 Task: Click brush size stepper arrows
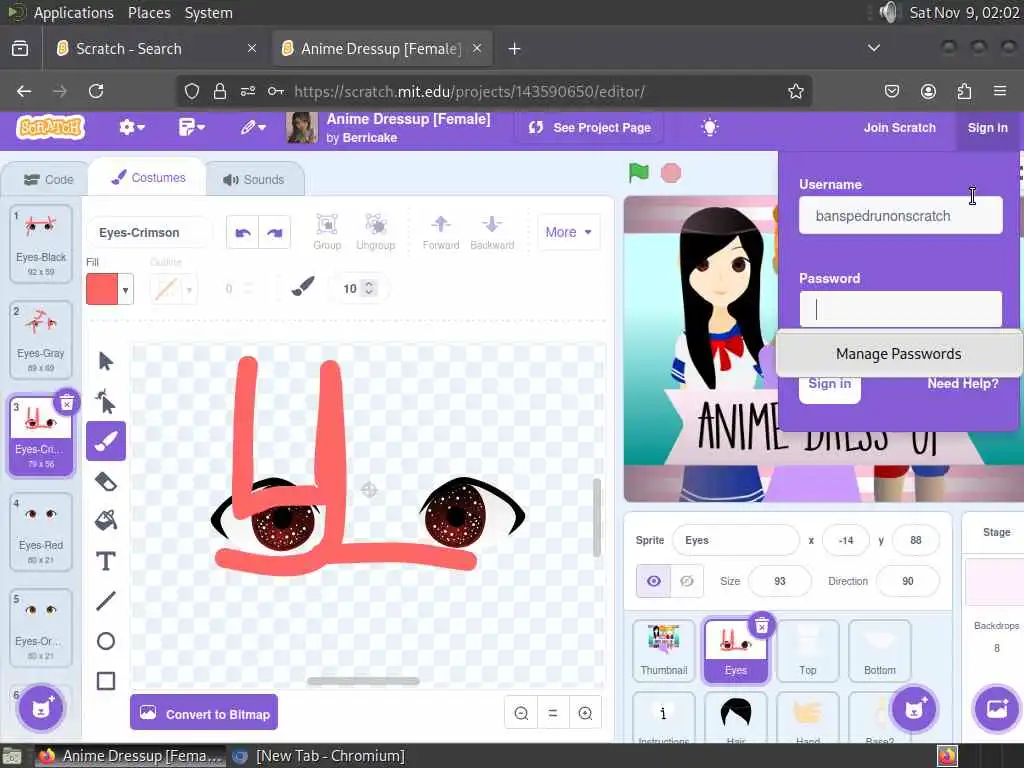click(369, 288)
